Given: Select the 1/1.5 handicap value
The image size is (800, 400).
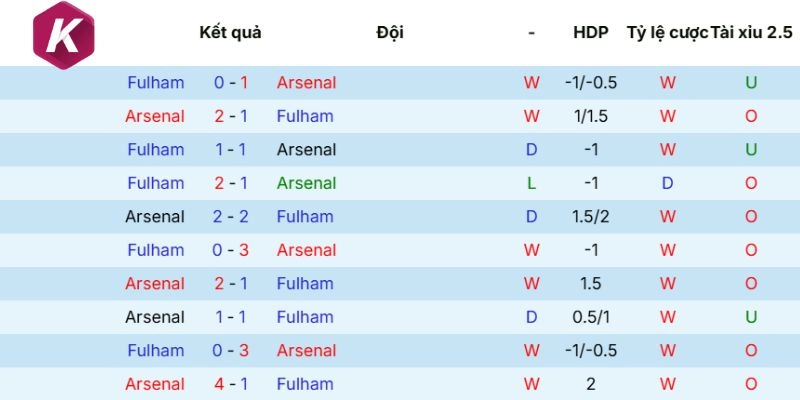Looking at the screenshot, I should tap(590, 116).
